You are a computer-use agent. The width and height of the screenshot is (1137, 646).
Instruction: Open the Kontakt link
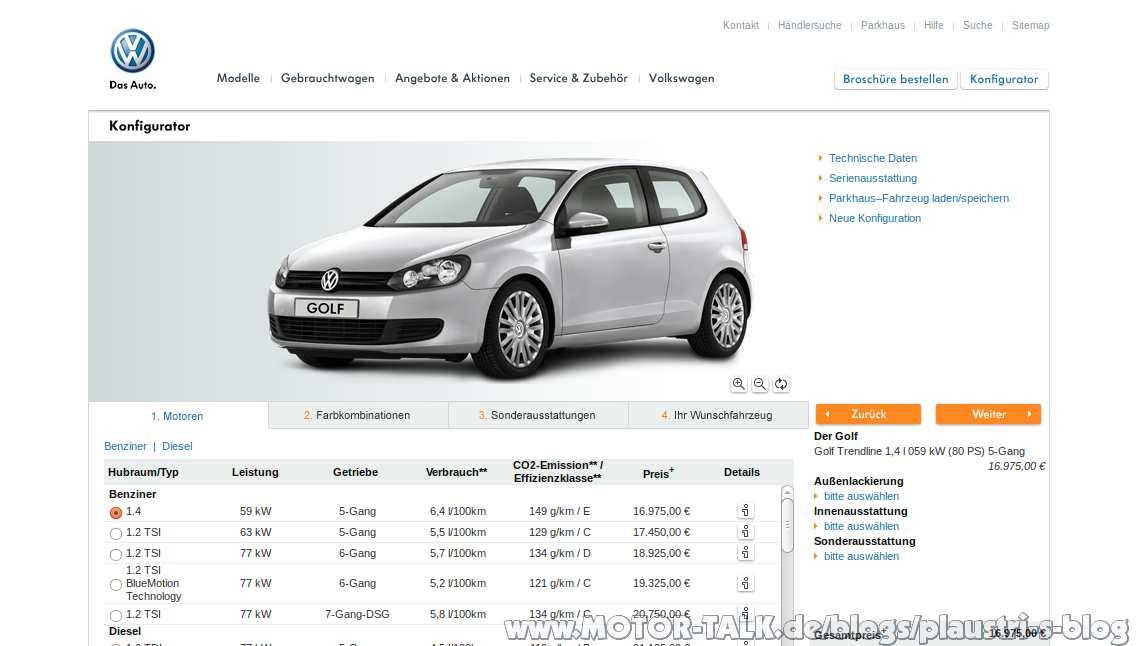click(x=740, y=25)
